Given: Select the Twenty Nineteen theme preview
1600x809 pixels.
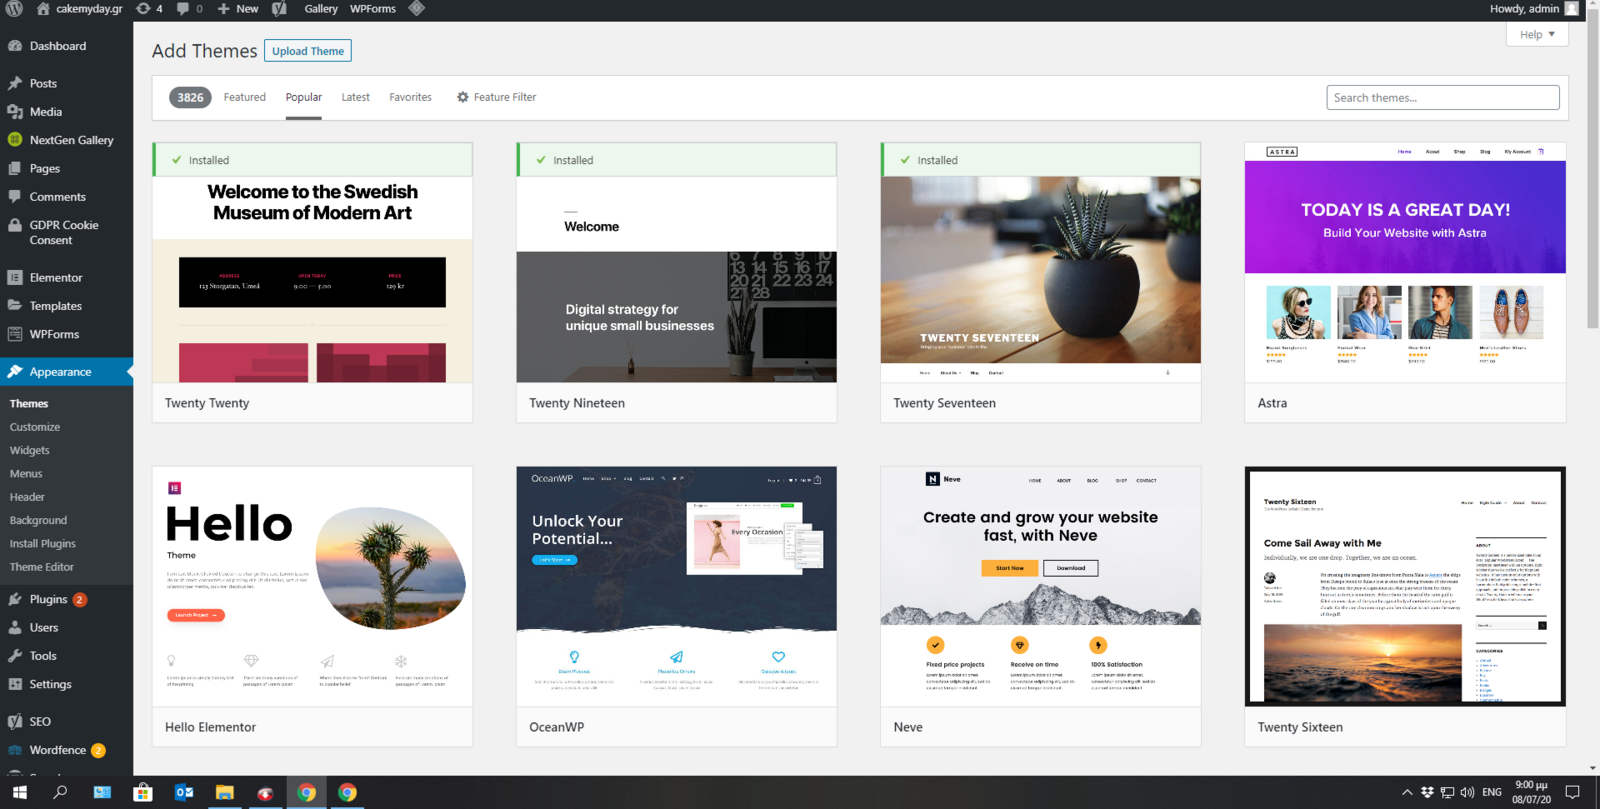Looking at the screenshot, I should pyautogui.click(x=676, y=280).
